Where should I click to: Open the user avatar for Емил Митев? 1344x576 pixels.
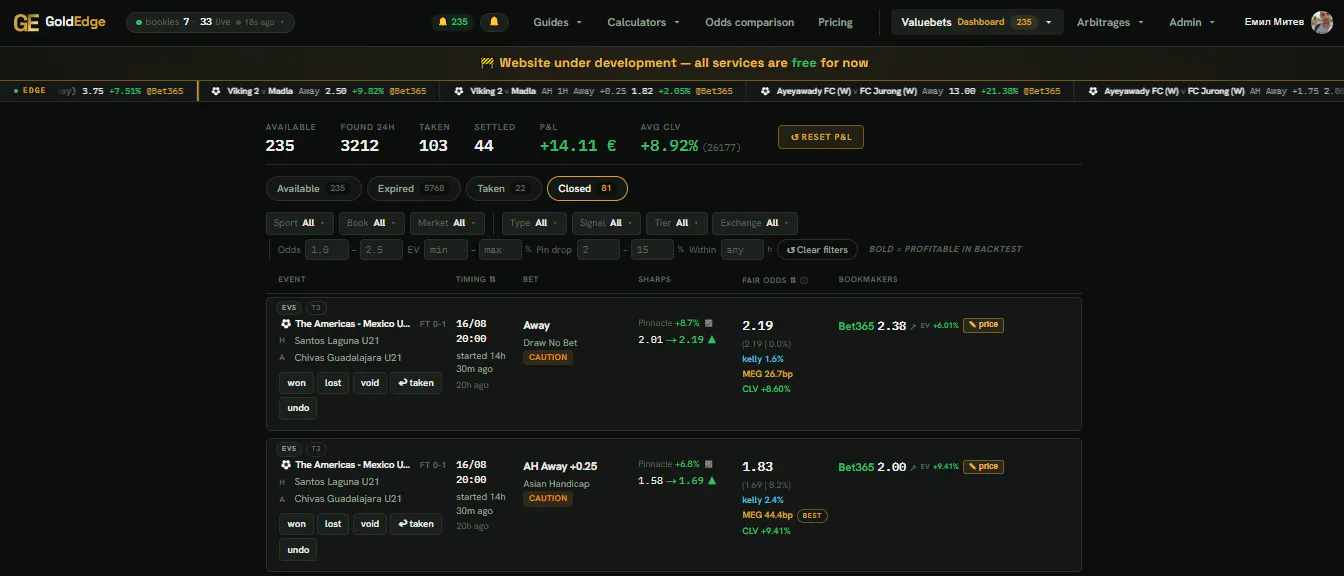[x=1322, y=22]
